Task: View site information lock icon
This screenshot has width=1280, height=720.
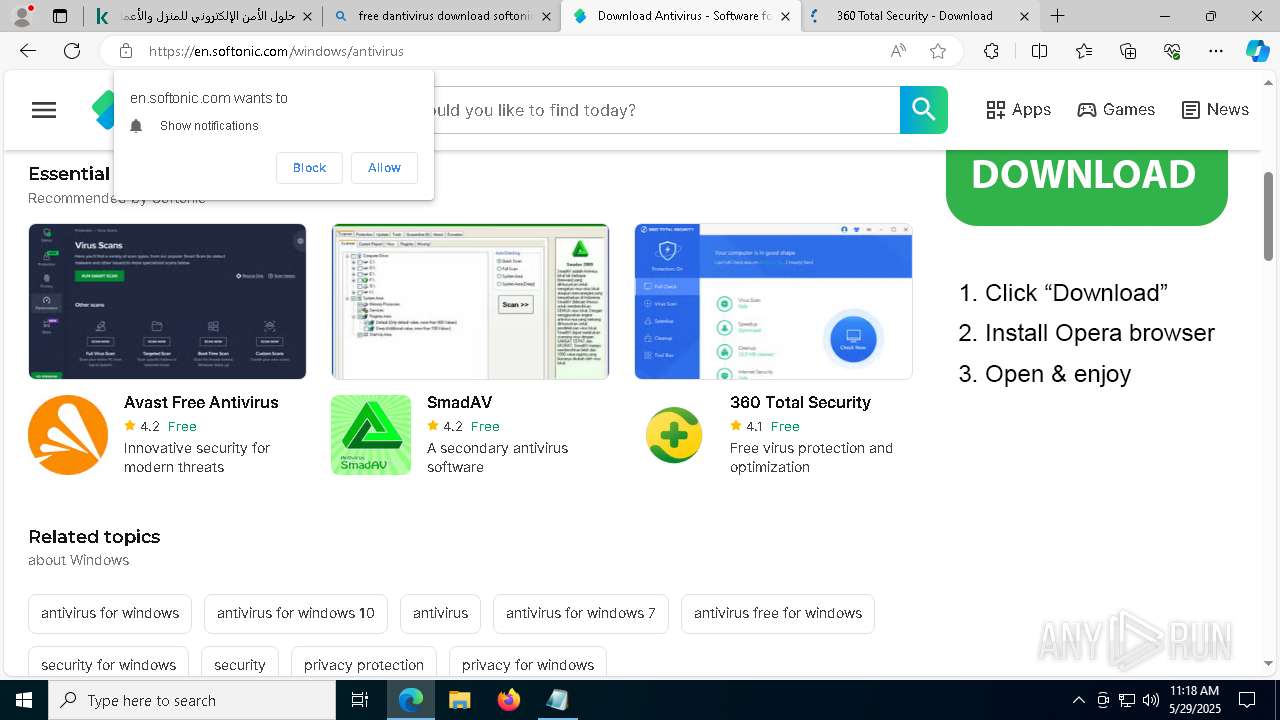Action: (126, 51)
